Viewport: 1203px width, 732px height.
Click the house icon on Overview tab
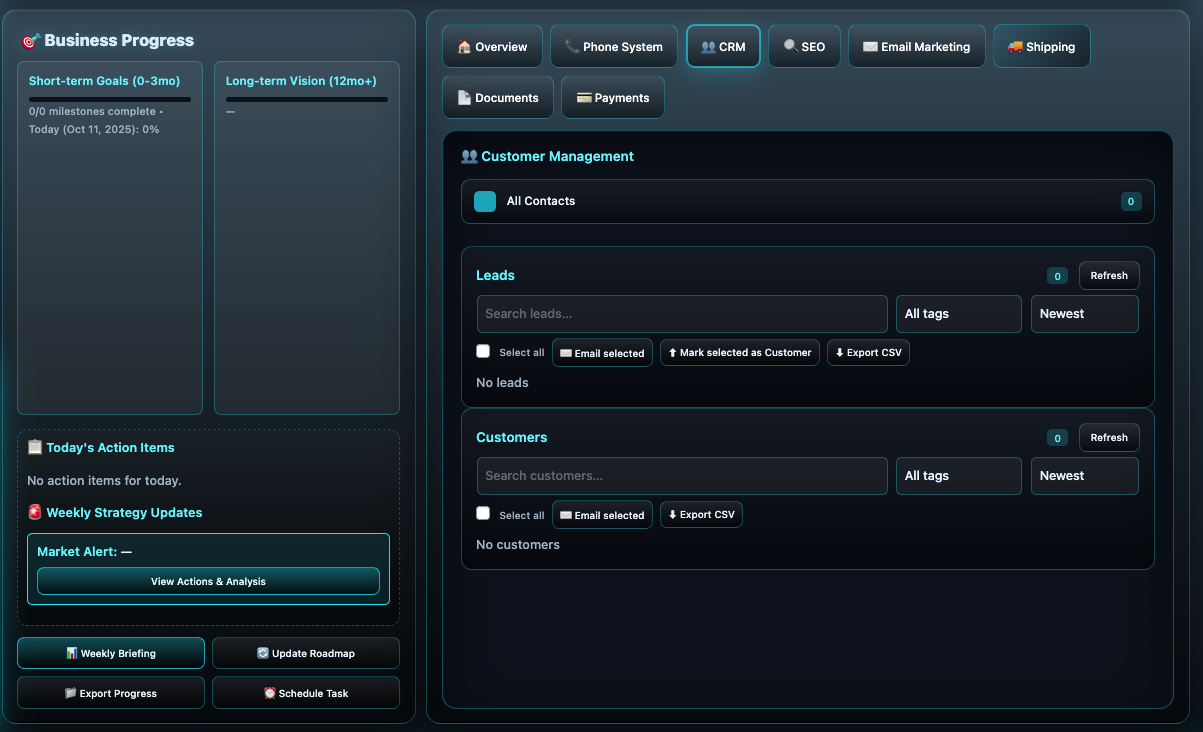(464, 47)
